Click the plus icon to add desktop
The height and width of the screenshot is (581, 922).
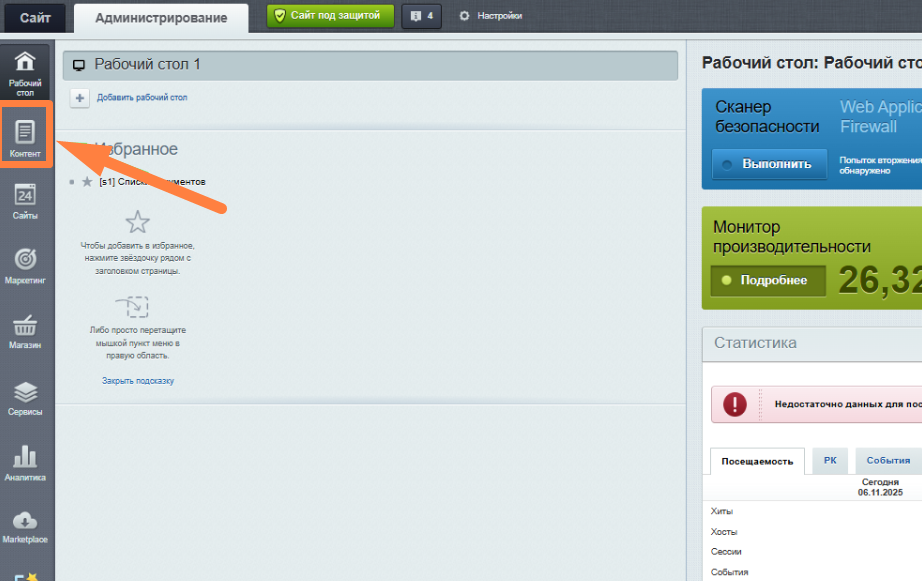point(80,98)
